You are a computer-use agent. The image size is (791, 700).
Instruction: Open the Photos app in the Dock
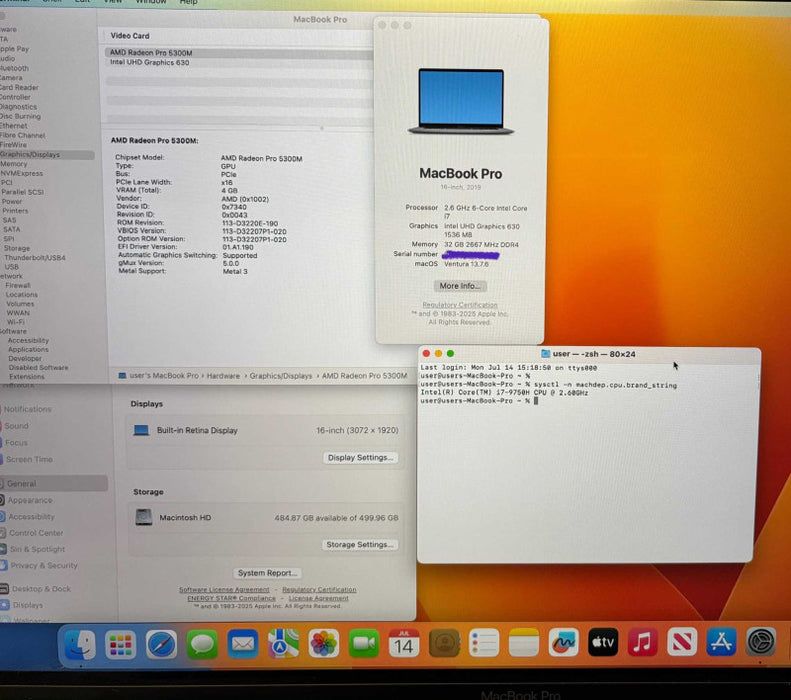pyautogui.click(x=323, y=644)
